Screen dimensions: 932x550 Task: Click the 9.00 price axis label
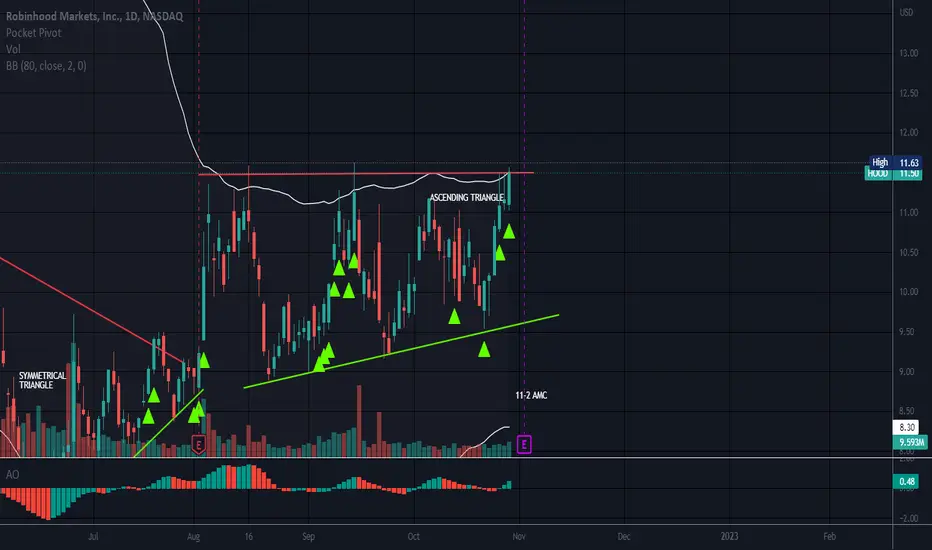click(909, 372)
